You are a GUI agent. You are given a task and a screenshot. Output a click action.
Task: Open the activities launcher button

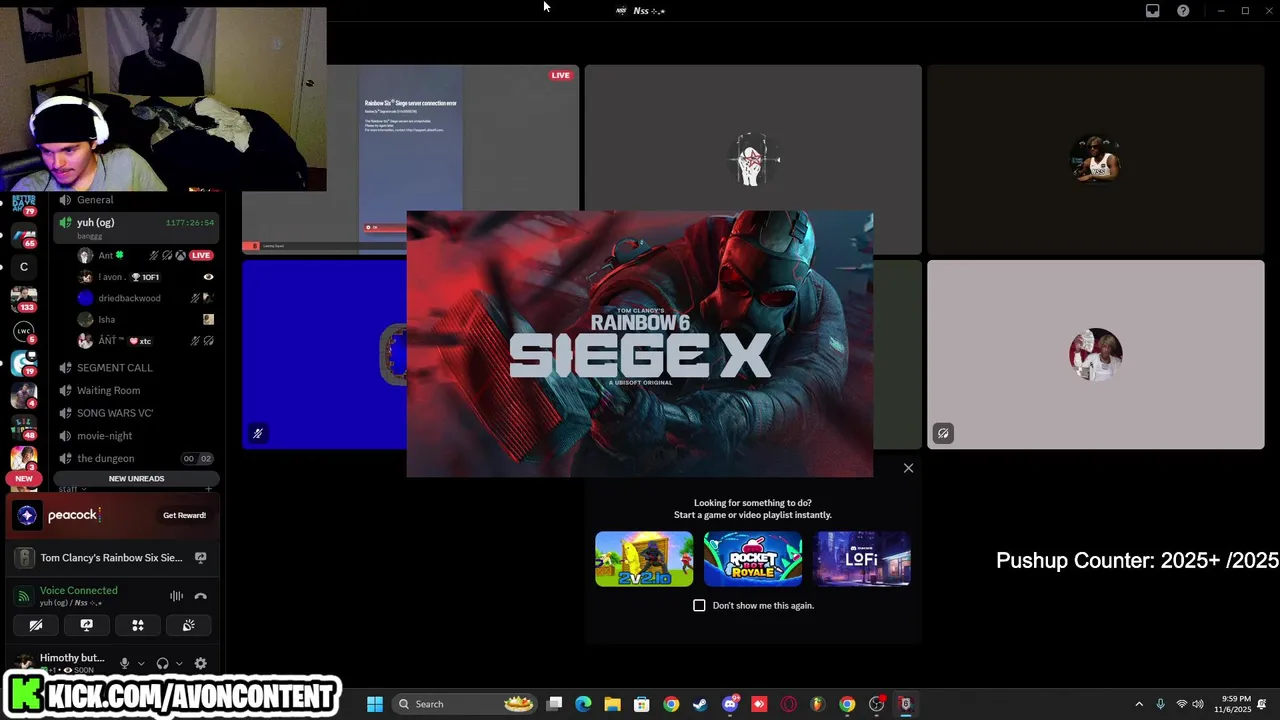tap(138, 625)
